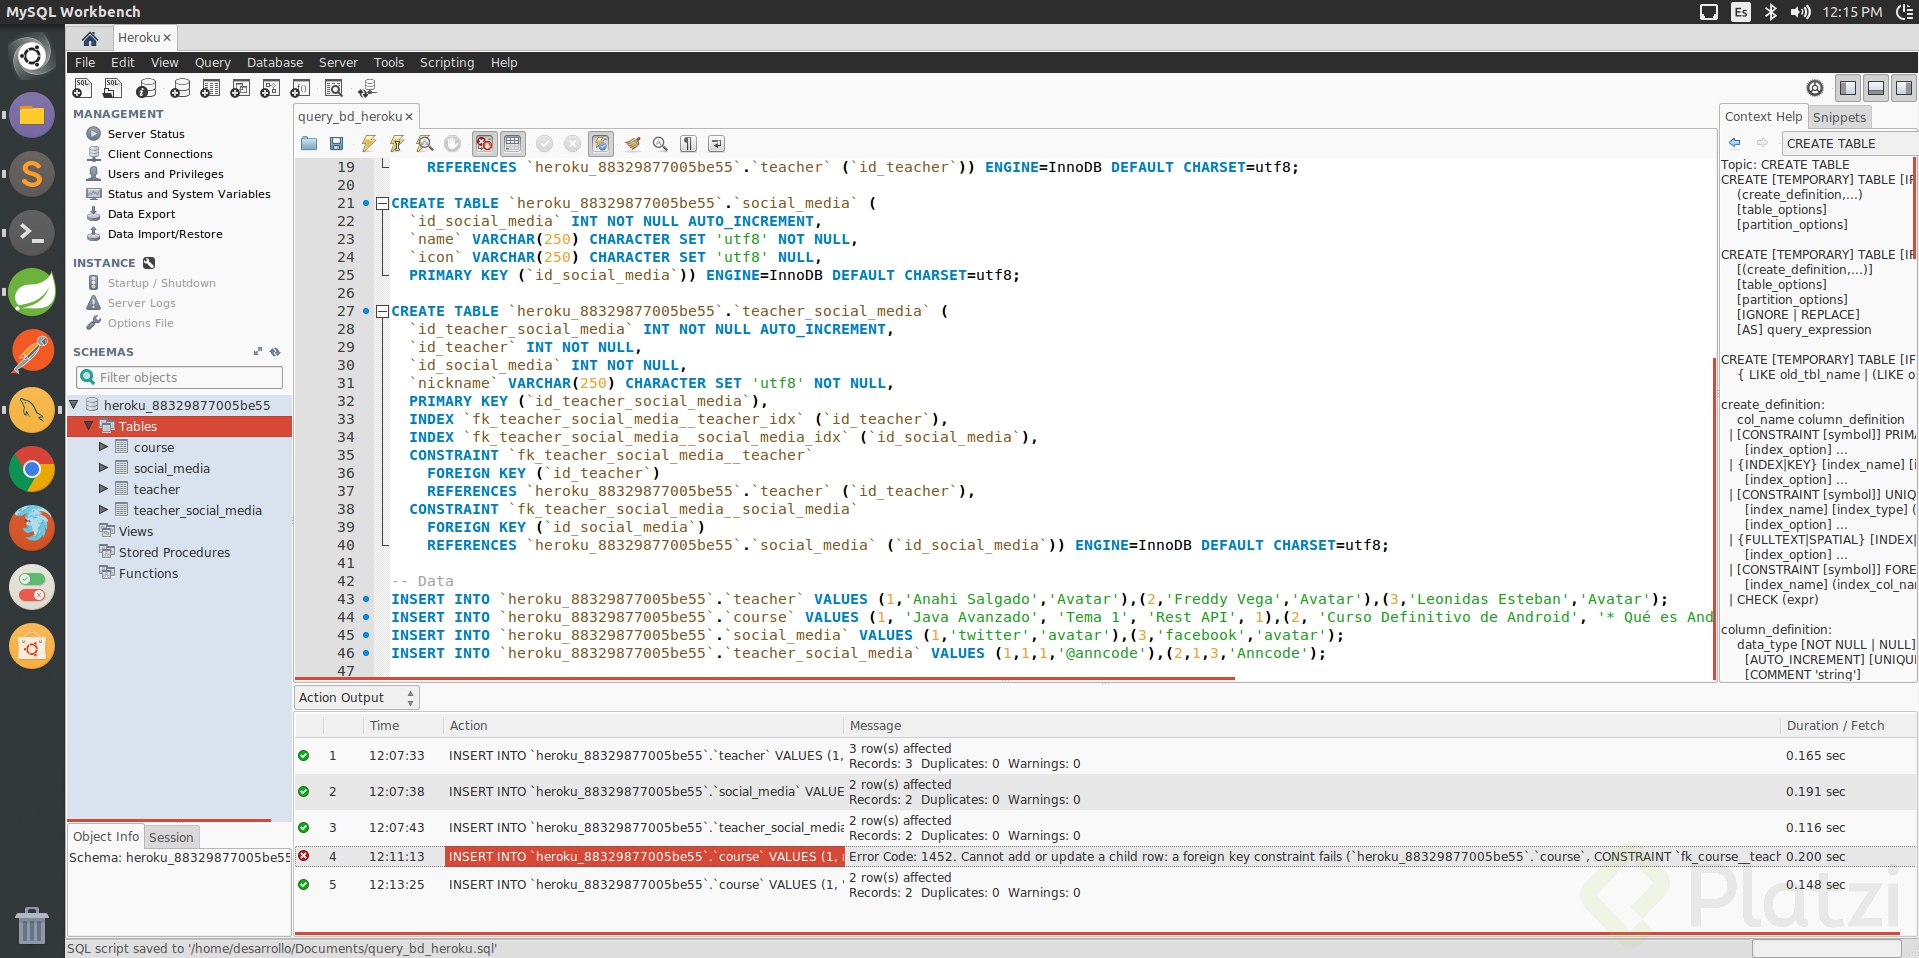Open the Database menu
The width and height of the screenshot is (1919, 958).
coord(274,62)
